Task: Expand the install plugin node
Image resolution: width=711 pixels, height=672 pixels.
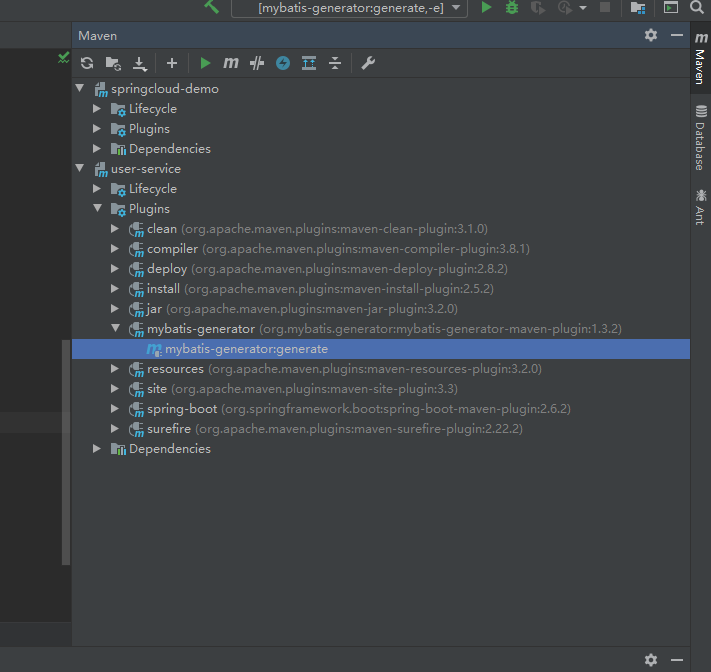Action: pos(115,288)
